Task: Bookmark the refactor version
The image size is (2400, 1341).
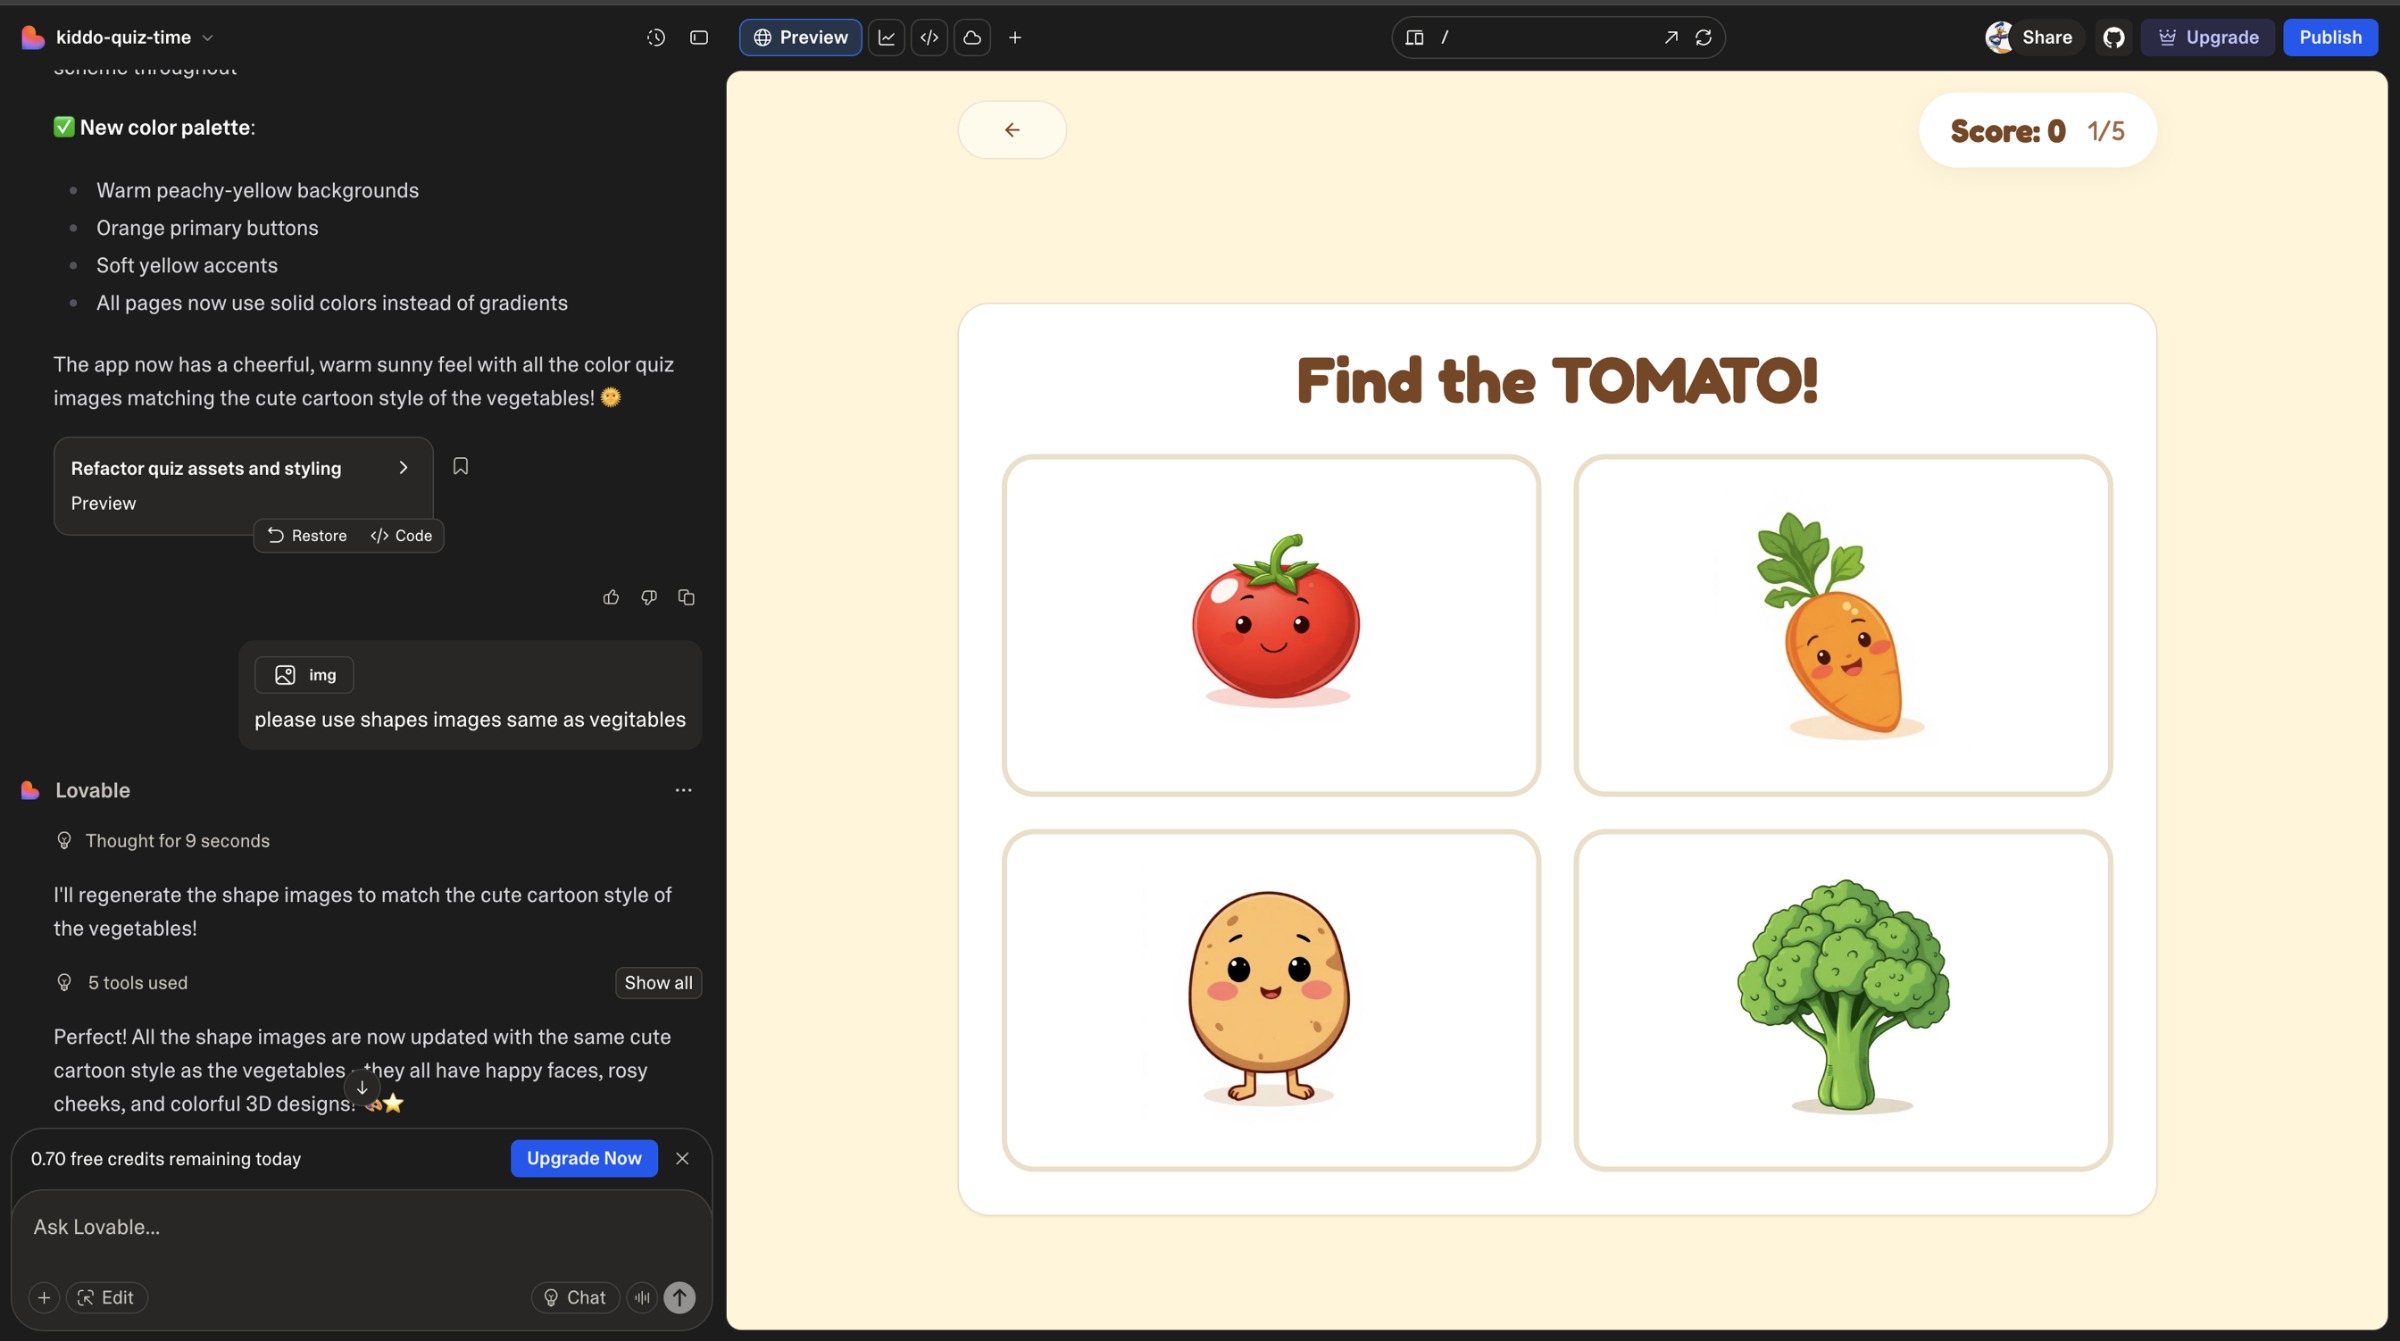Action: (460, 466)
